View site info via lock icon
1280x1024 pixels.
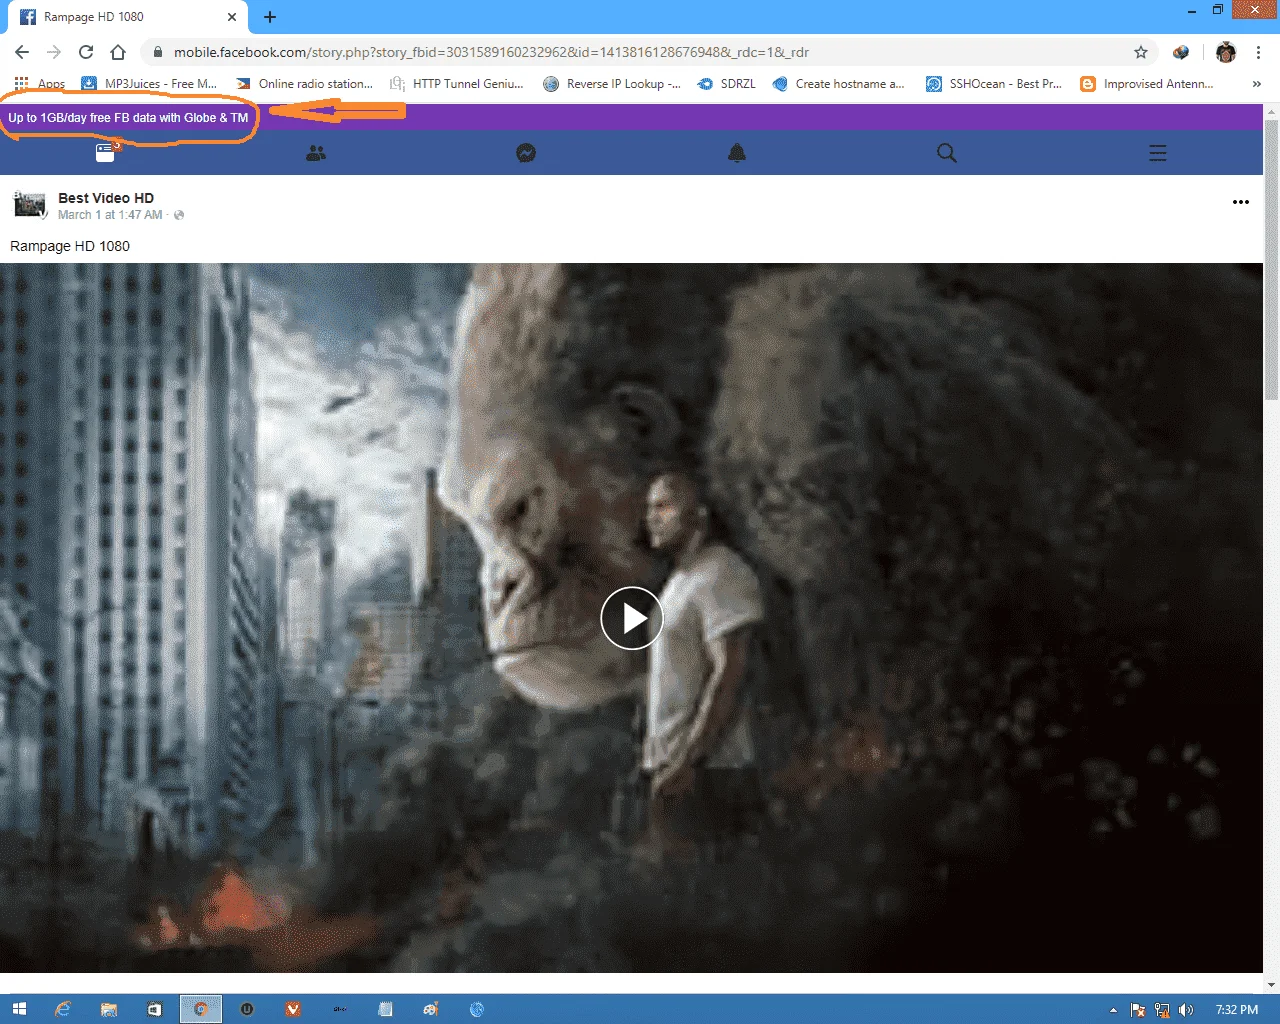(x=157, y=52)
